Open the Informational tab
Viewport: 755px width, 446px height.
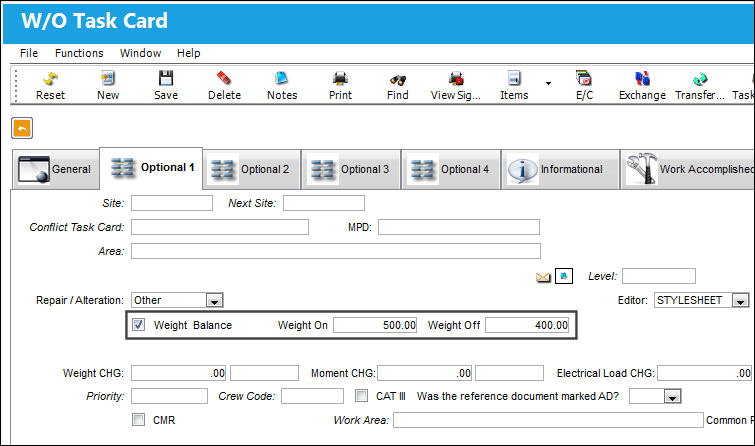560,169
